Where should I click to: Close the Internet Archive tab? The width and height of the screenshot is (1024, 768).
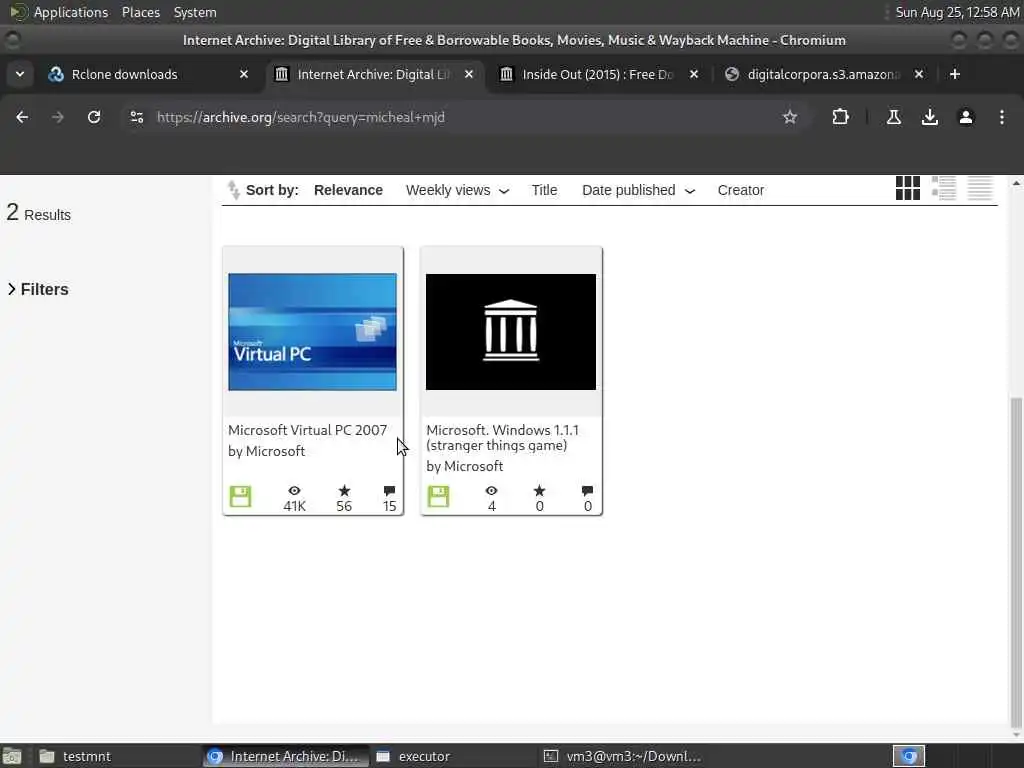pyautogui.click(x=468, y=74)
